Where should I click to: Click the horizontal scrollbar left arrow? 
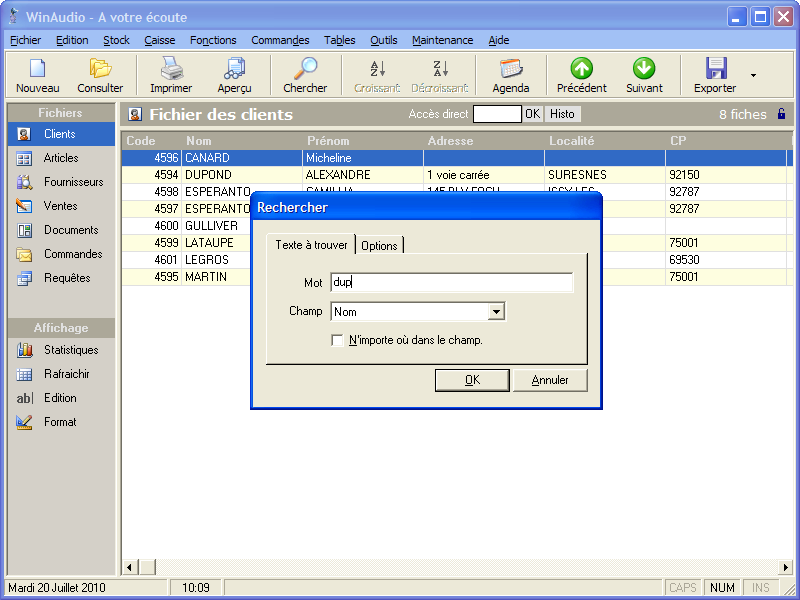[130, 568]
